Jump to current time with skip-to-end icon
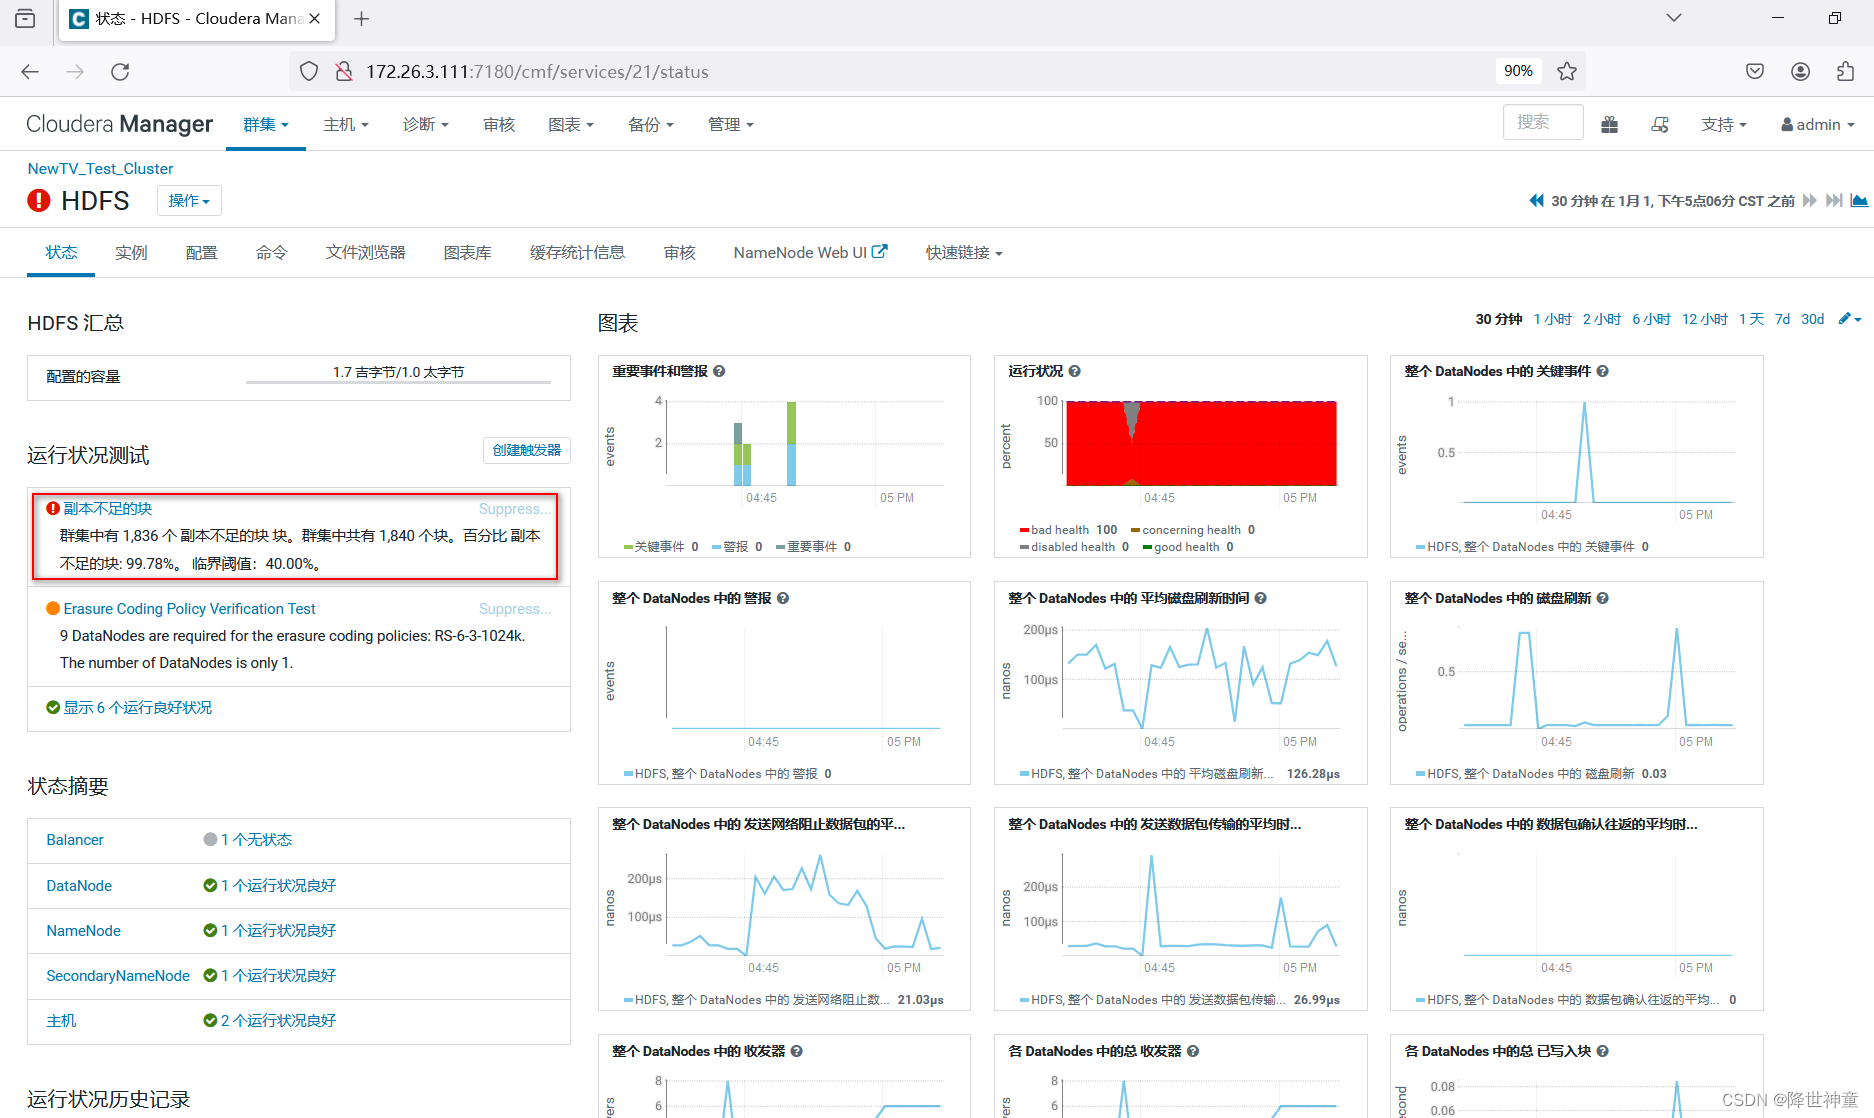The image size is (1874, 1118). point(1834,200)
